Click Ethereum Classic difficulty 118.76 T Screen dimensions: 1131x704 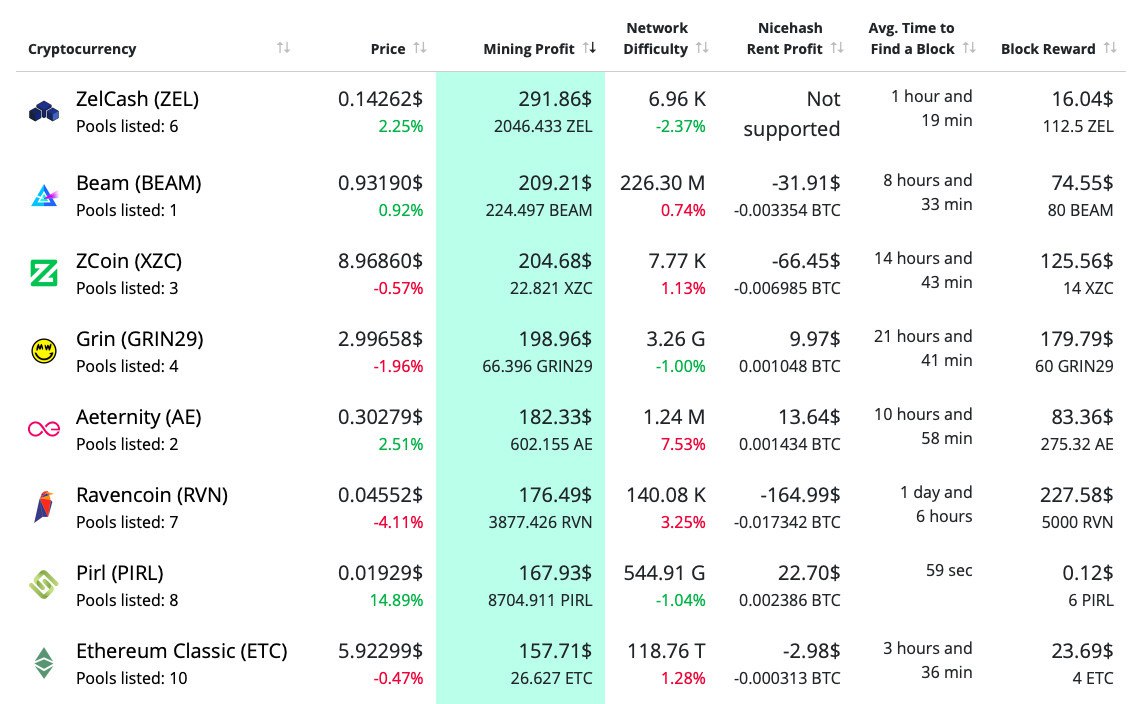coord(666,651)
